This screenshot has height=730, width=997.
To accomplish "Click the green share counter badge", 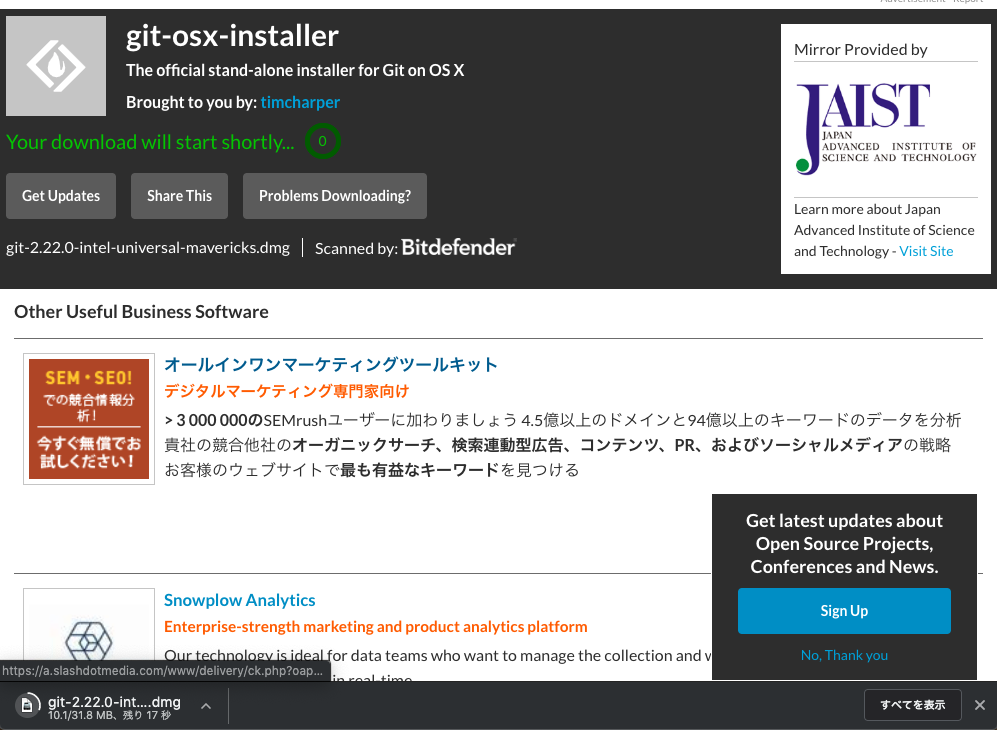I will tap(322, 141).
